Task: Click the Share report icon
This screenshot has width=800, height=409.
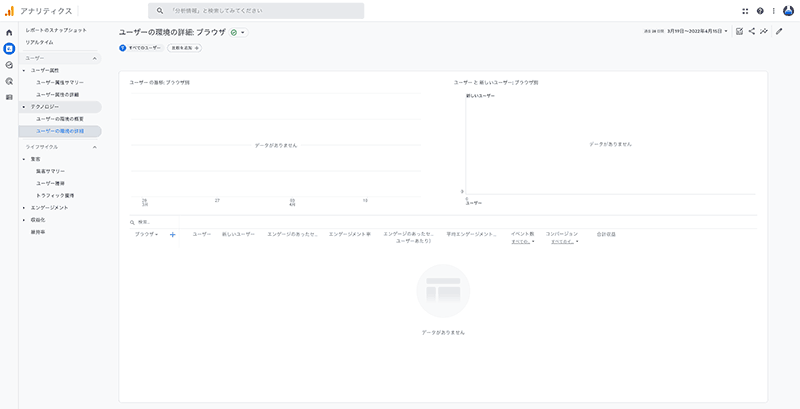Action: tap(751, 31)
